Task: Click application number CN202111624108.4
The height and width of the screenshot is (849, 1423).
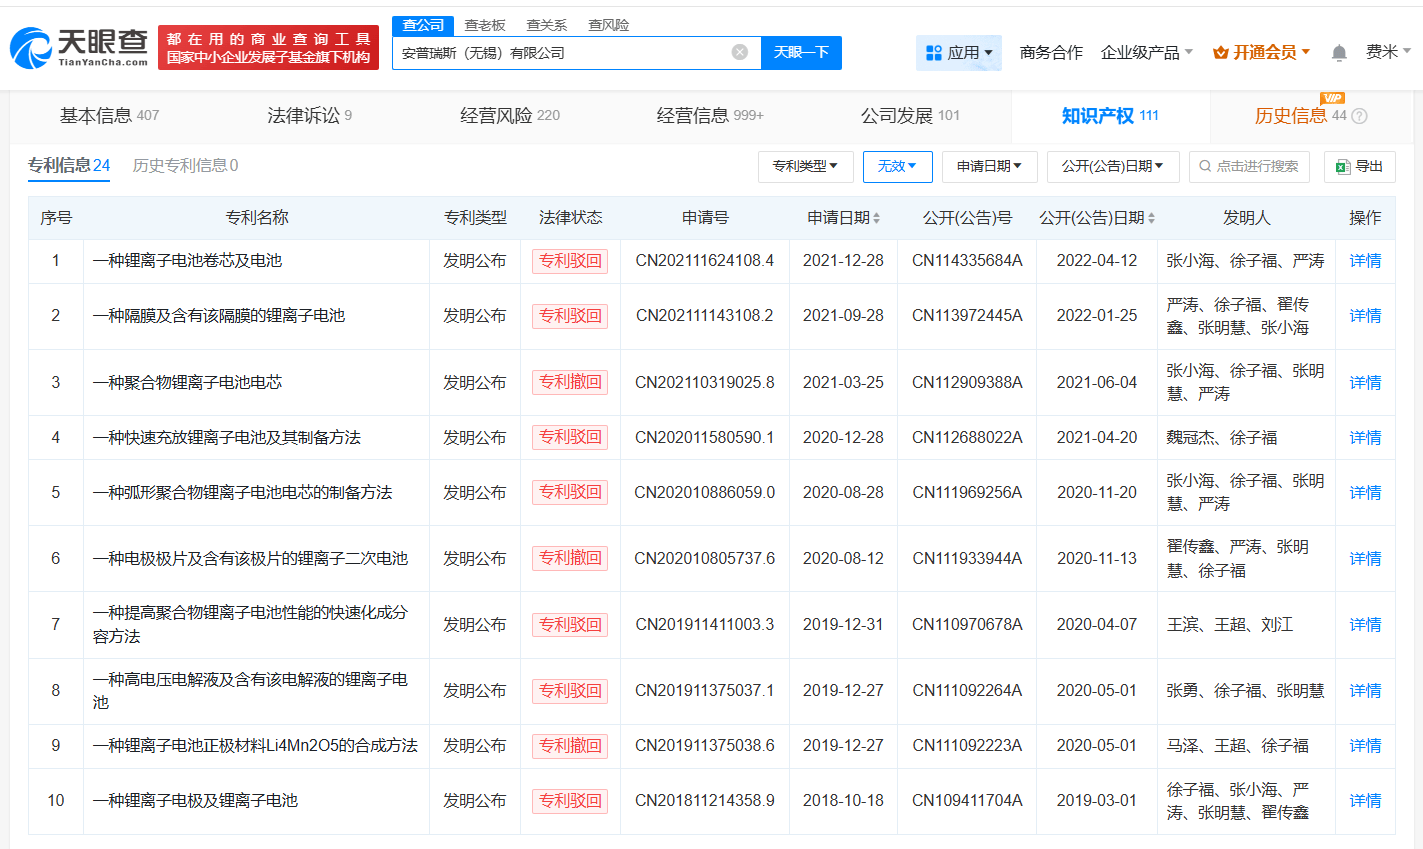Action: 705,261
